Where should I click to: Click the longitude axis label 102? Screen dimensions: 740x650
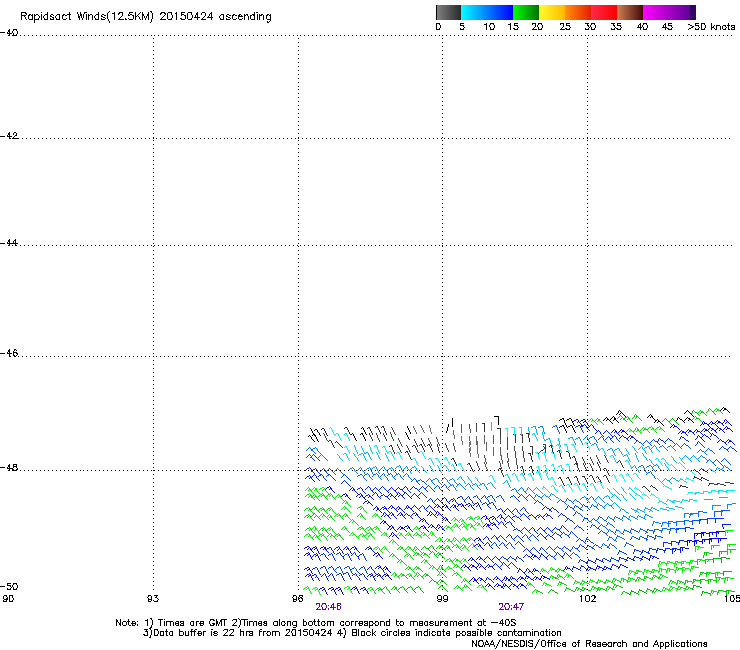588,599
